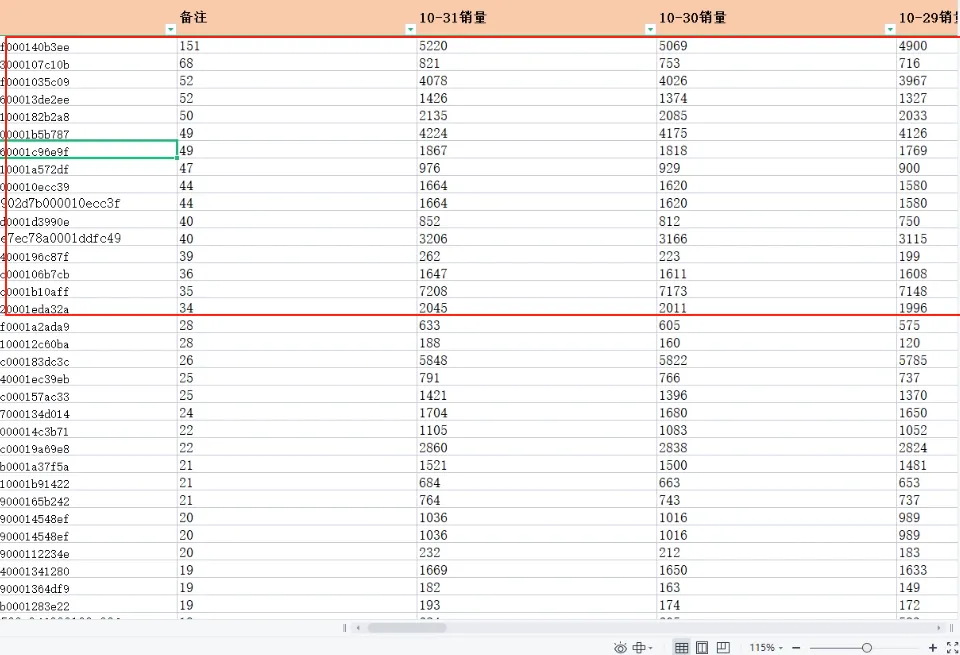Screen dimensions: 960x655
Task: Open filter dropdown for 备注 column
Action: [x=410, y=29]
